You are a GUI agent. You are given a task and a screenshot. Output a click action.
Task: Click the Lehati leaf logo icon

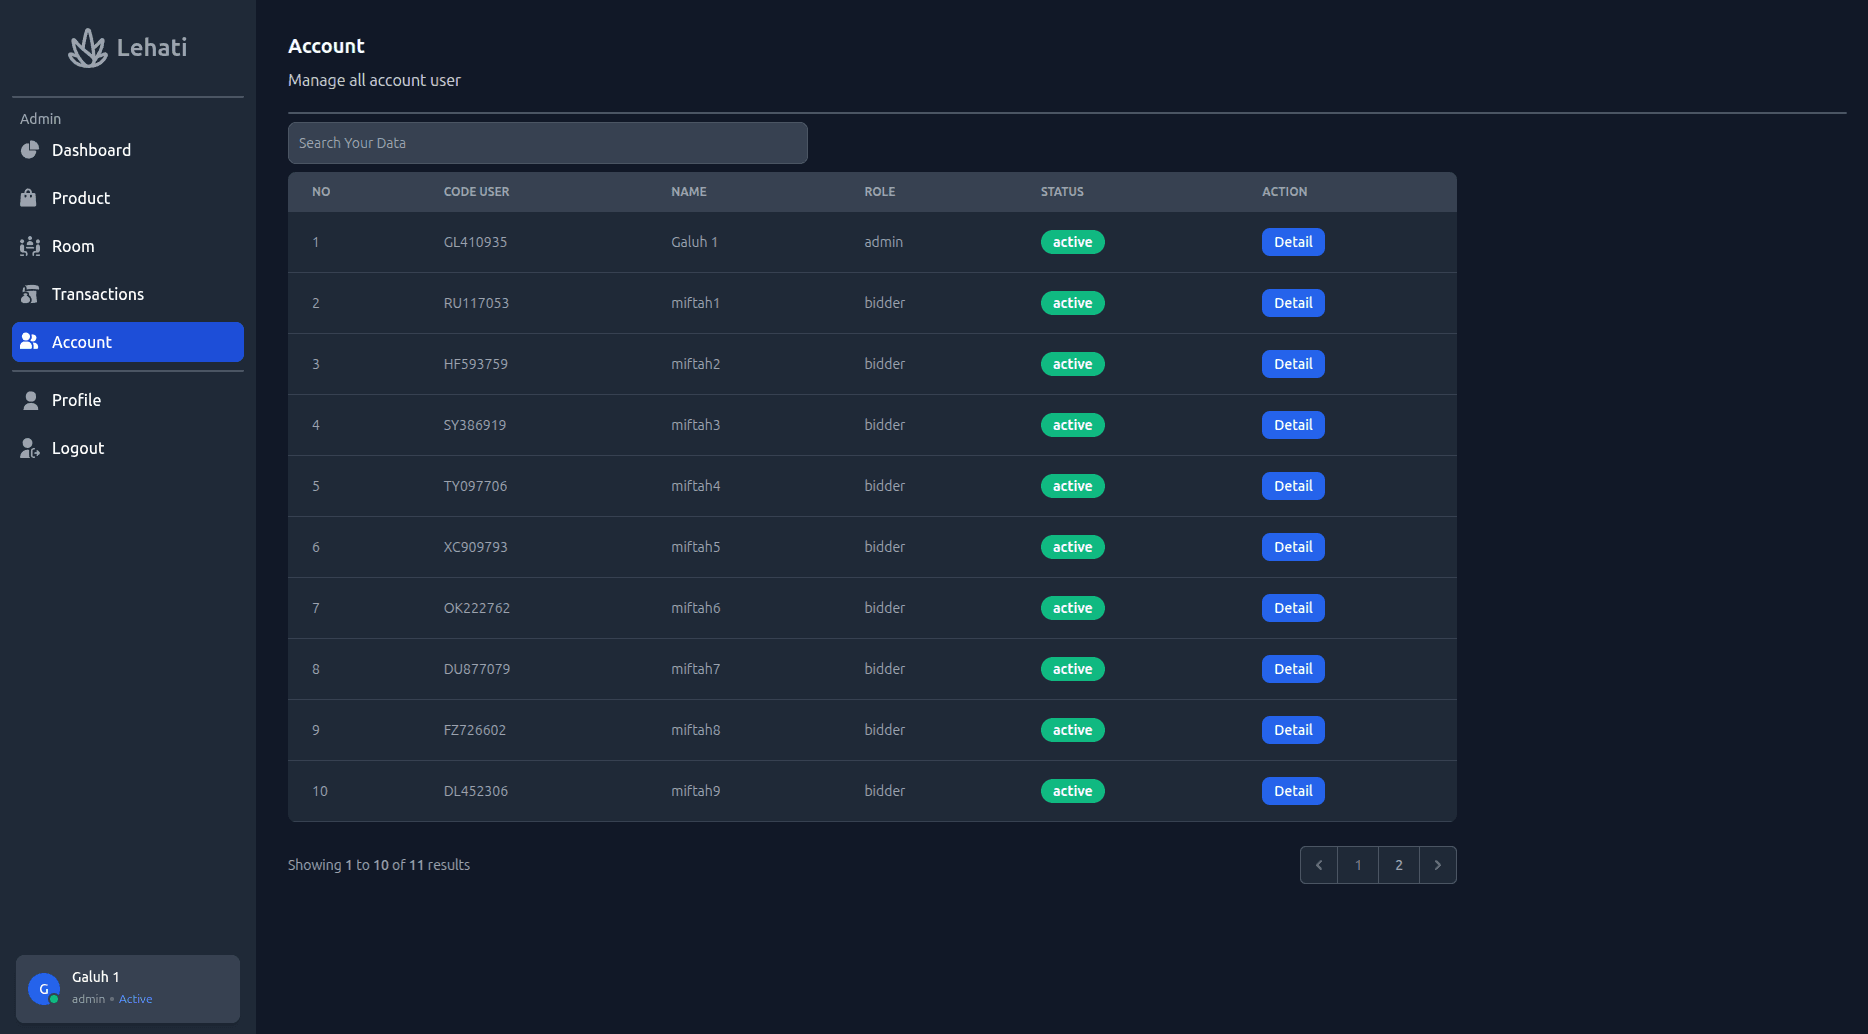click(x=88, y=48)
